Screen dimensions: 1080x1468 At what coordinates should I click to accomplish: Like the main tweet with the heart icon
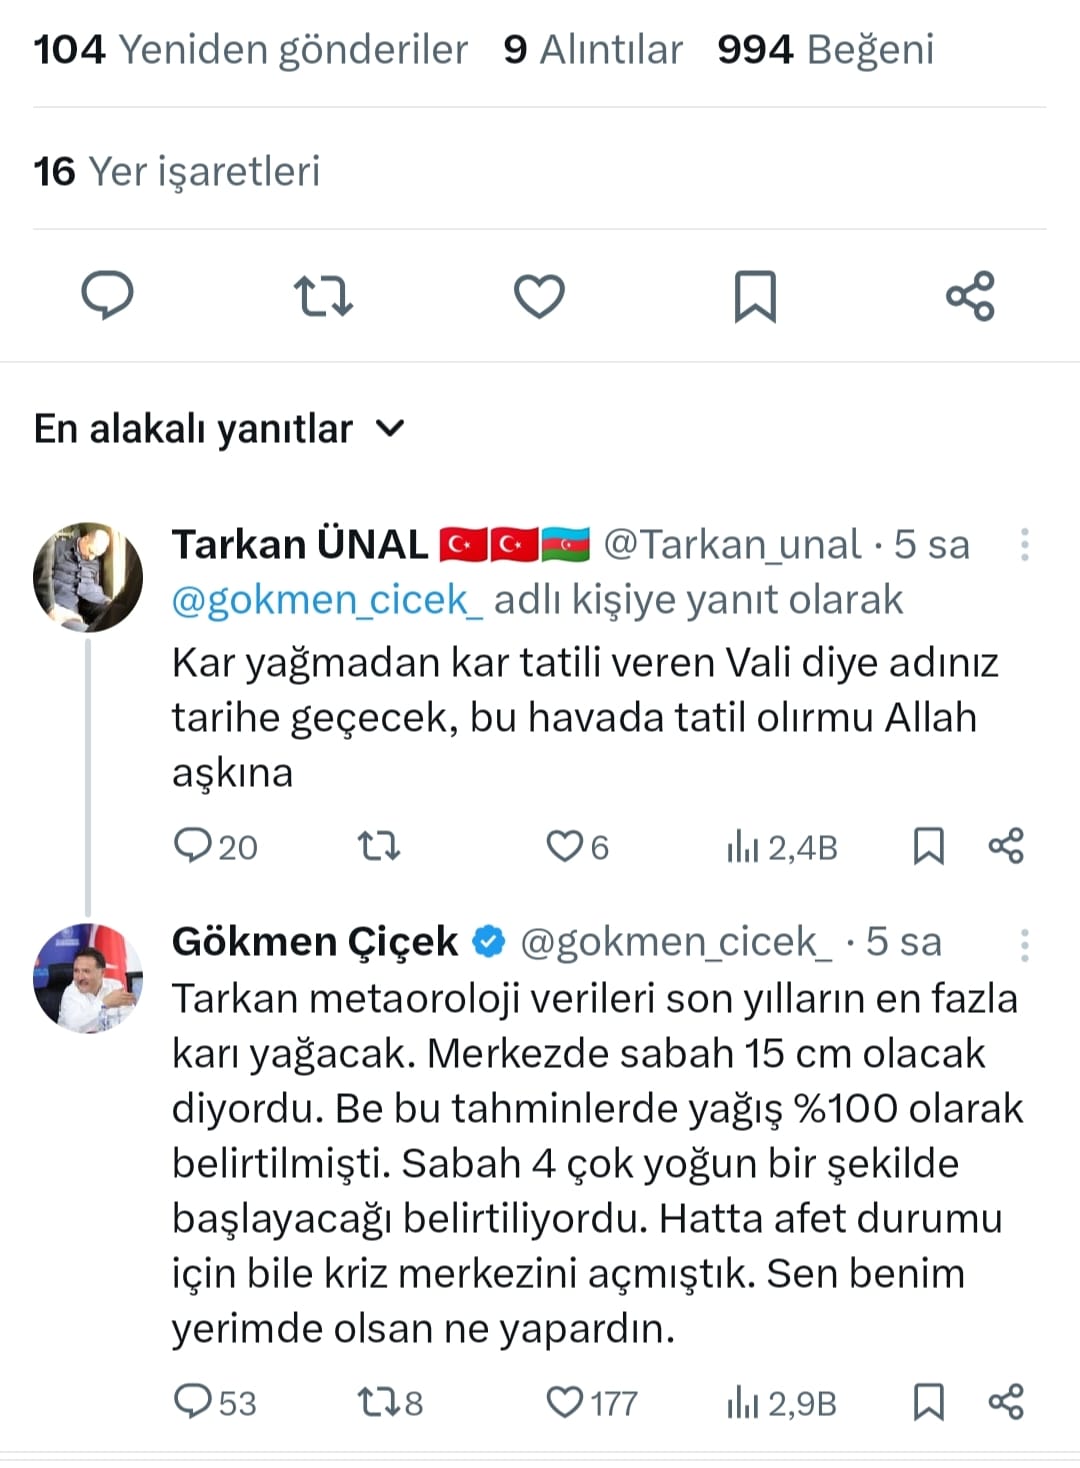point(539,296)
